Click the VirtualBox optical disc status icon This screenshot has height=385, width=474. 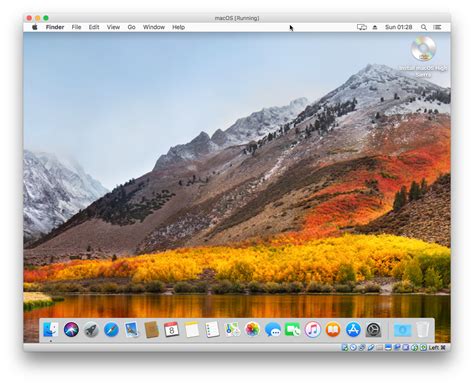[x=353, y=348]
